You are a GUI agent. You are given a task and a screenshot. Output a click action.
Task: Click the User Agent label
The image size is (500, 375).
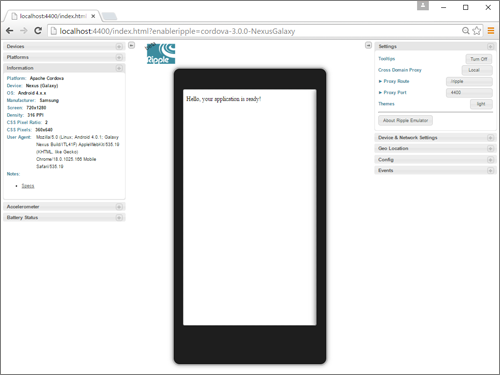19,137
